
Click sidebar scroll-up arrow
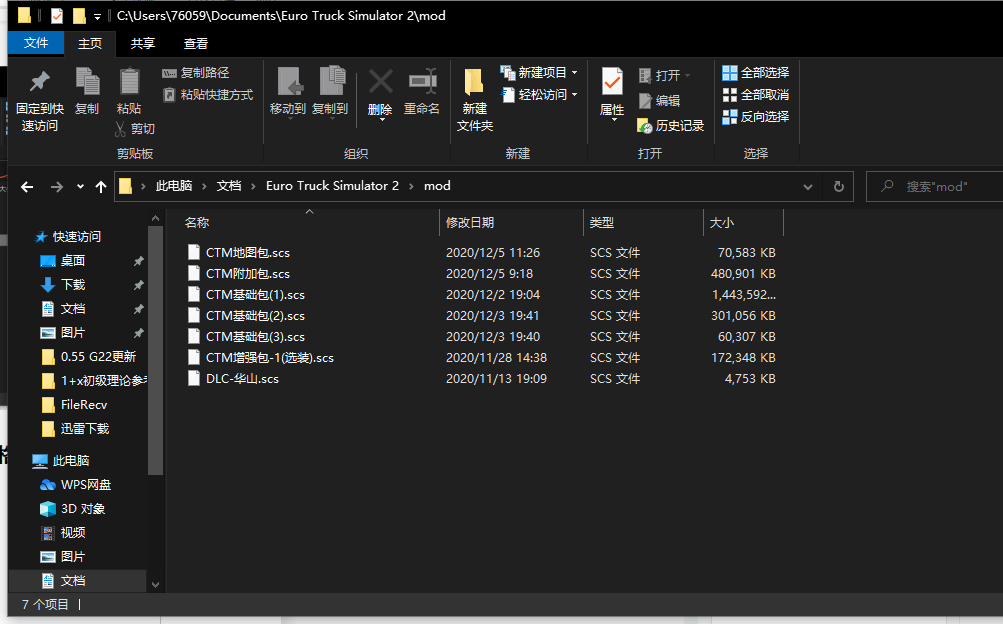(x=155, y=219)
